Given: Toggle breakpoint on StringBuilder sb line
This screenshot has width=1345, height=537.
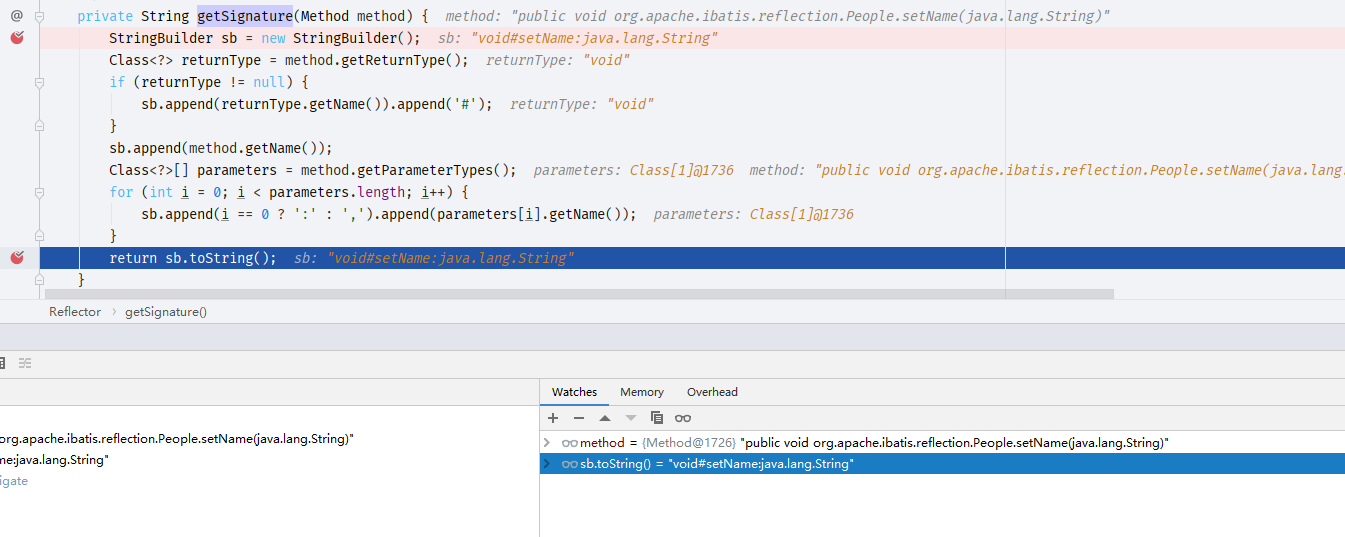Looking at the screenshot, I should [x=17, y=38].
